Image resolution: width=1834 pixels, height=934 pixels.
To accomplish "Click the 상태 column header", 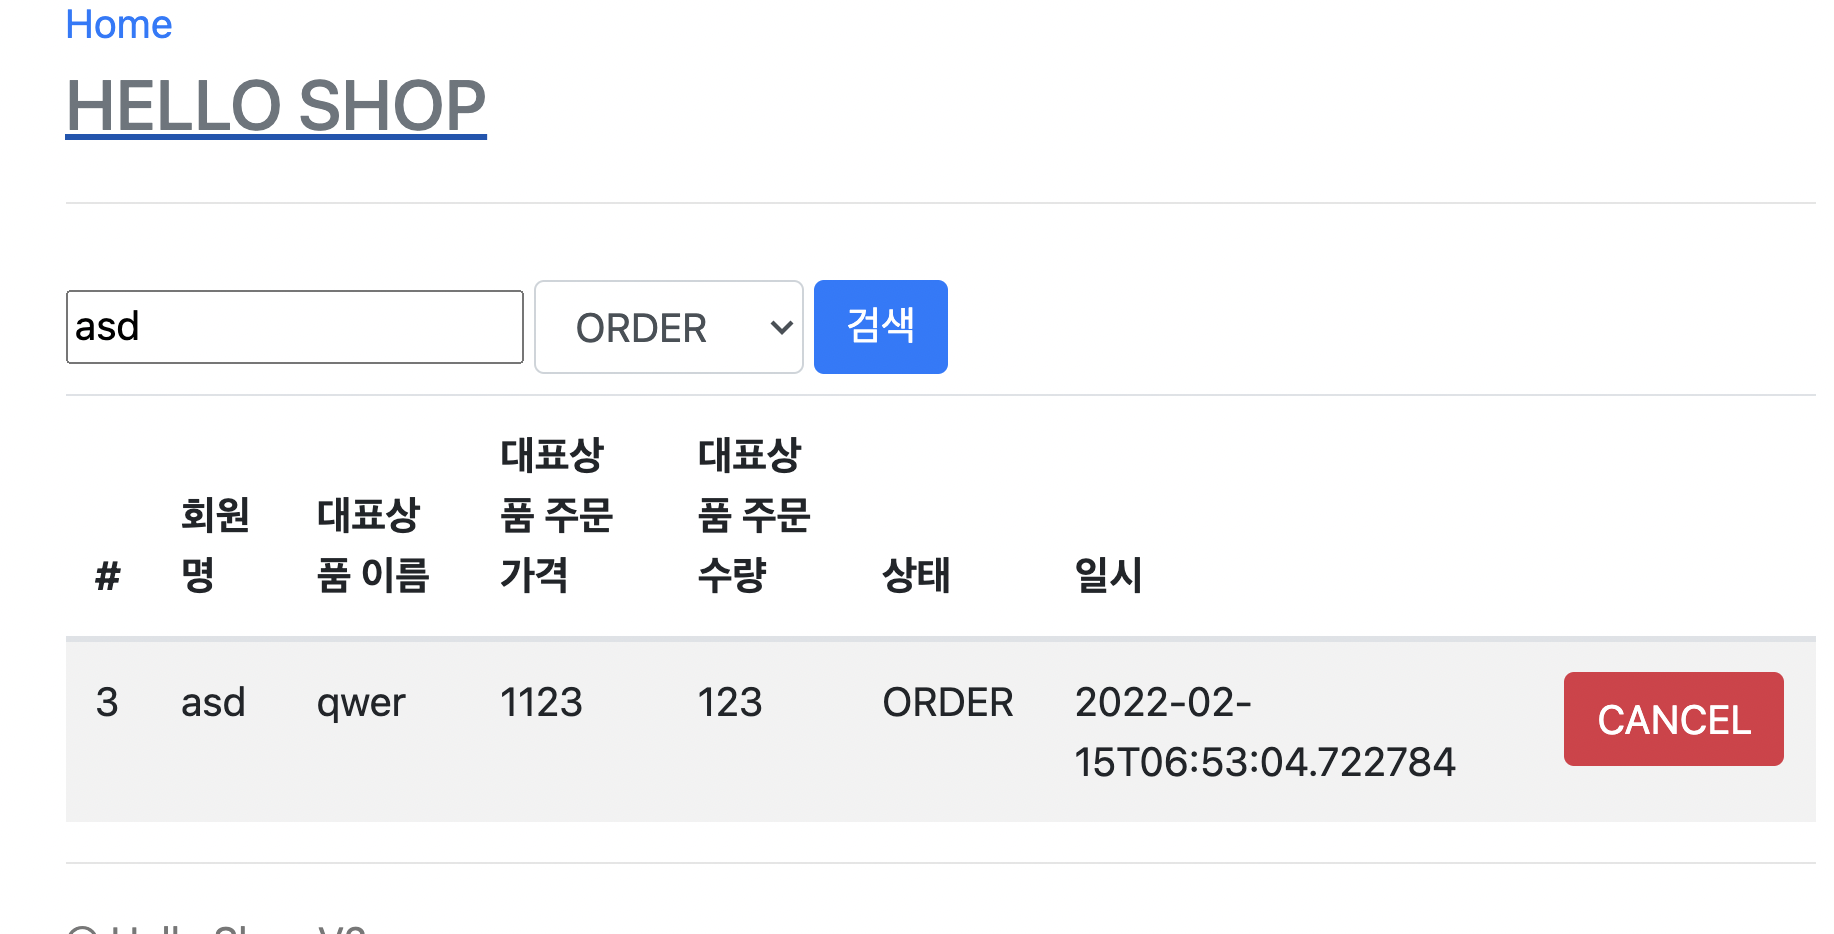I will [x=916, y=575].
